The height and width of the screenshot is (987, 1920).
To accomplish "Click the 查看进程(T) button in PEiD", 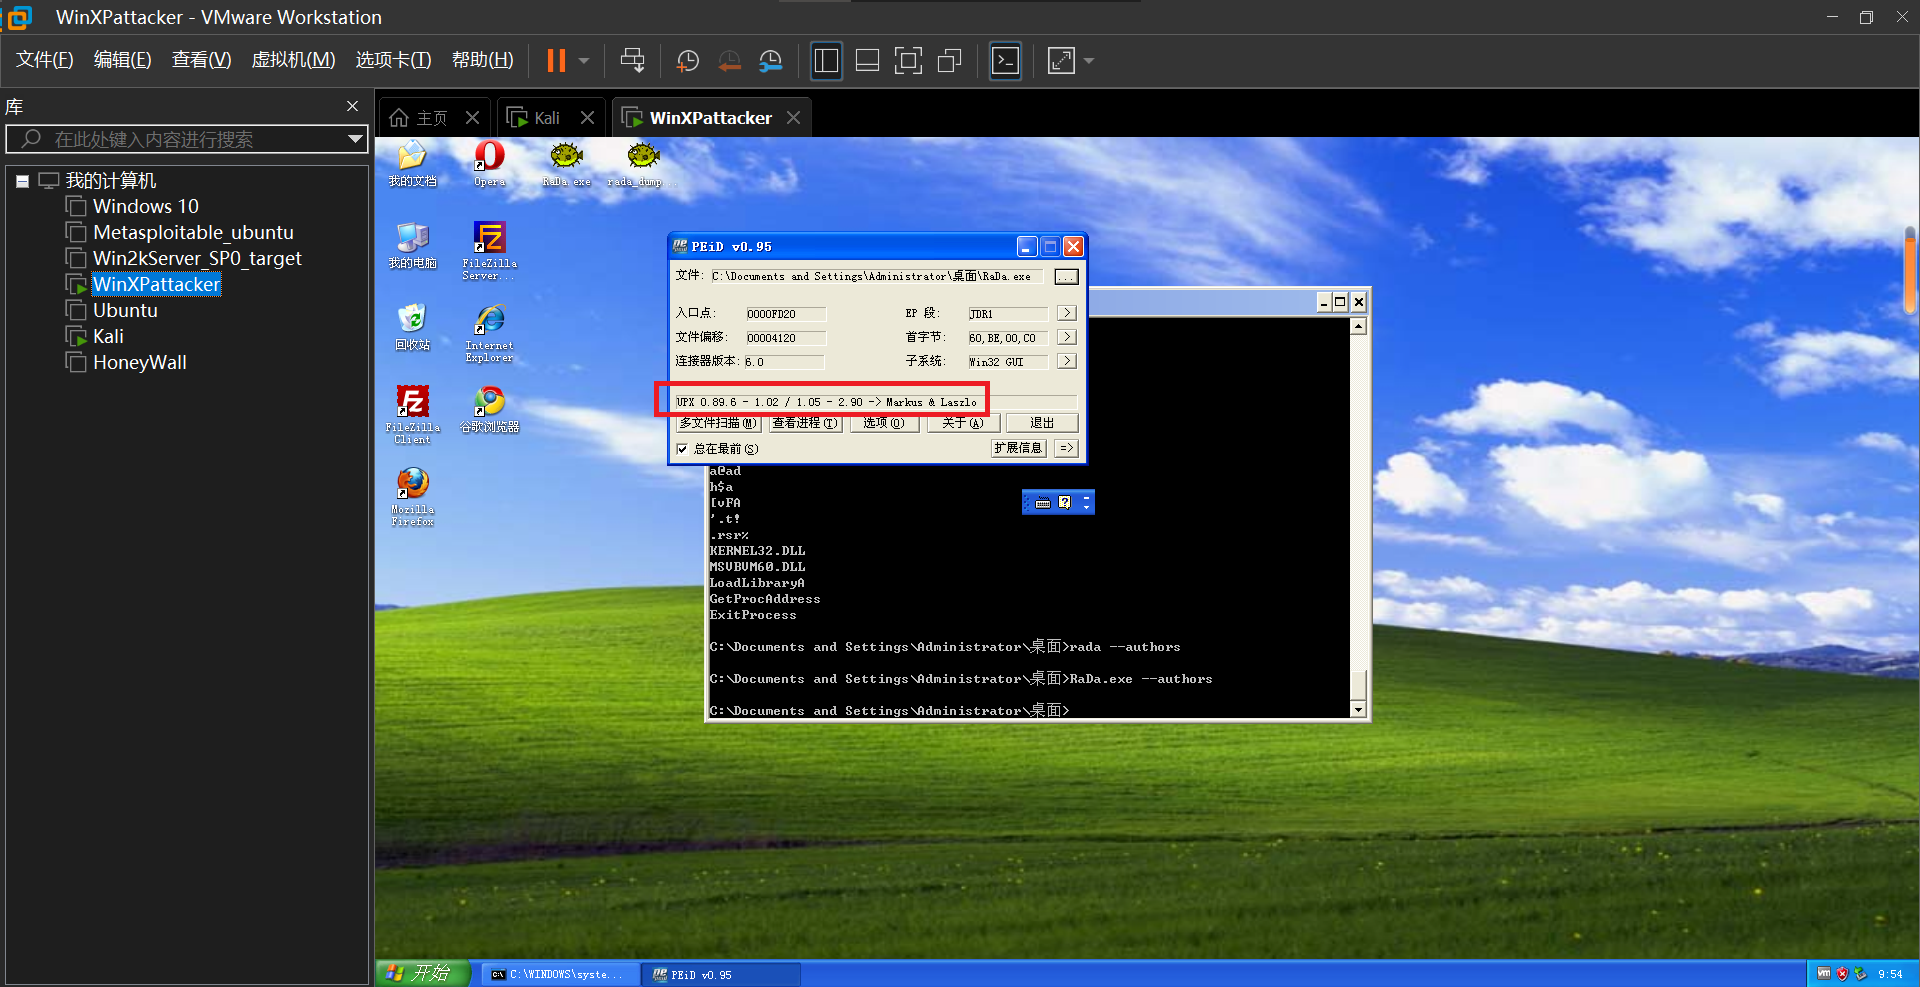I will tap(805, 423).
